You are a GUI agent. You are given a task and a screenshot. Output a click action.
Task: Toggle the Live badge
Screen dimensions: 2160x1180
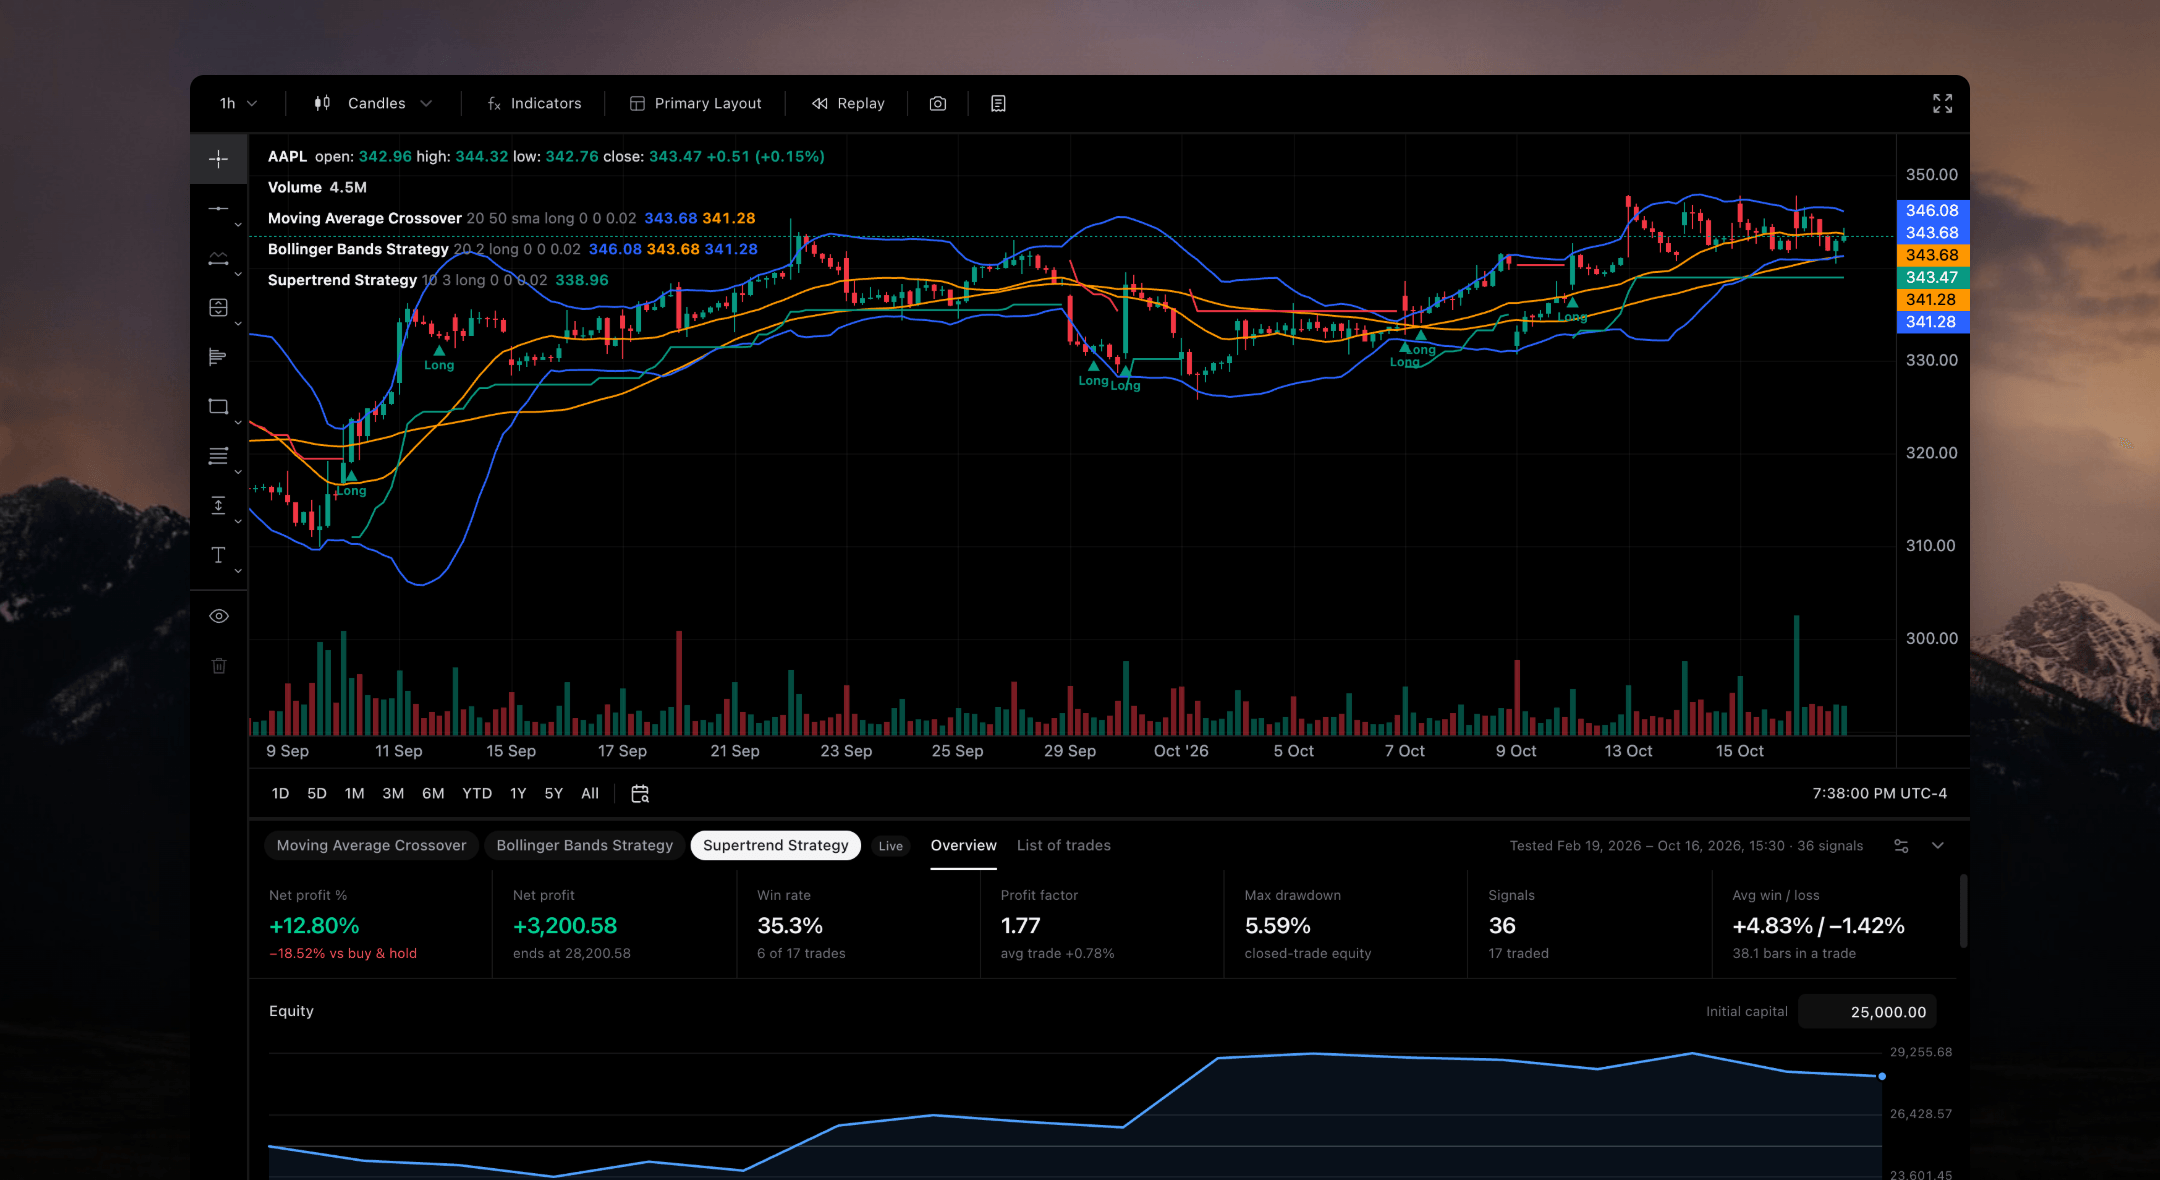[891, 846]
